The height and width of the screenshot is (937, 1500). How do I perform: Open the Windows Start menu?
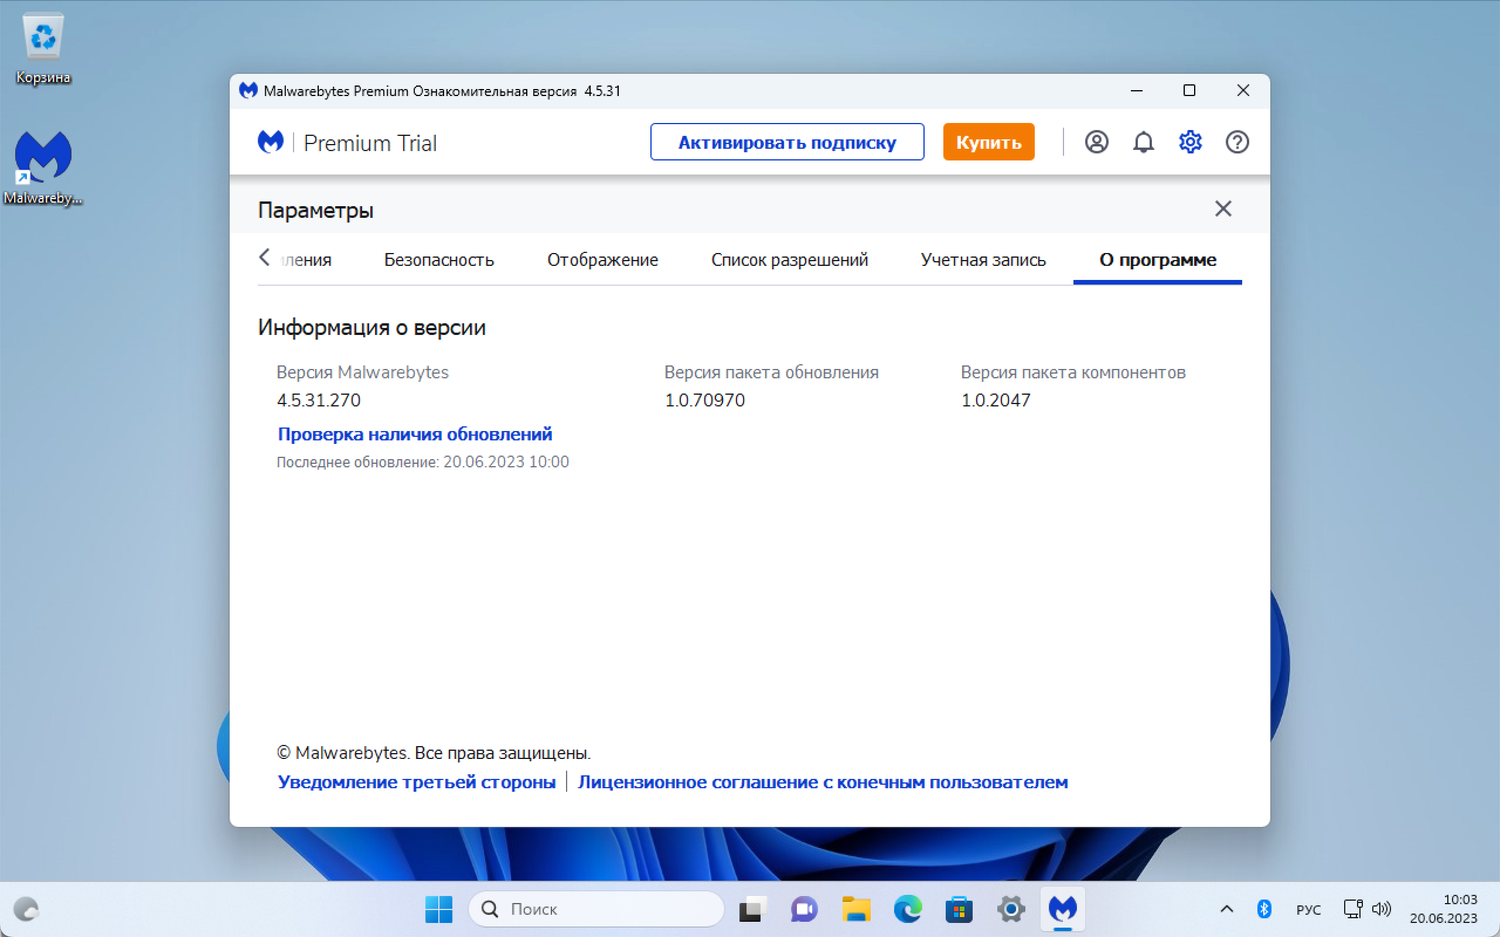(x=438, y=909)
